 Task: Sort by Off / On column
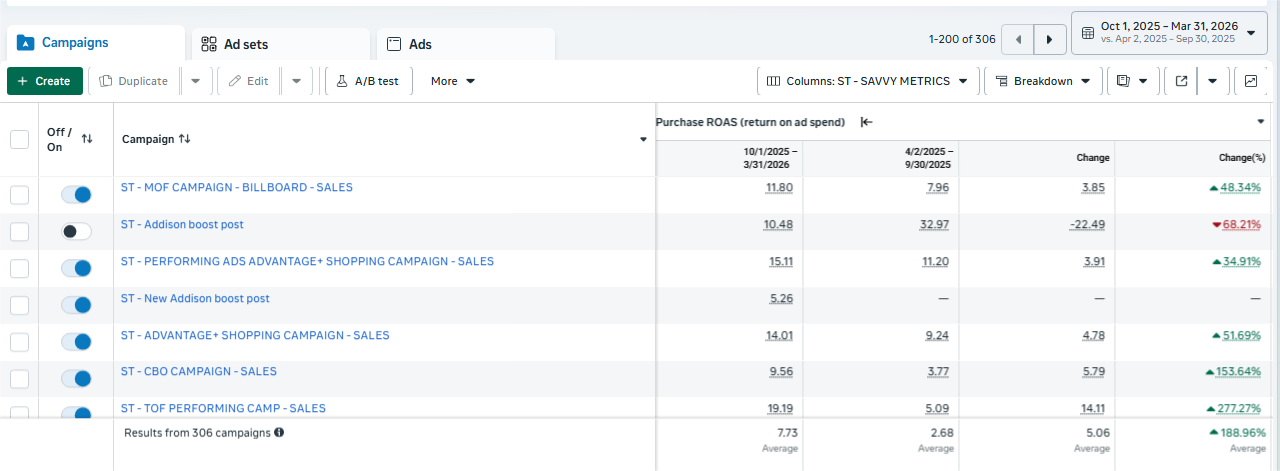click(86, 139)
